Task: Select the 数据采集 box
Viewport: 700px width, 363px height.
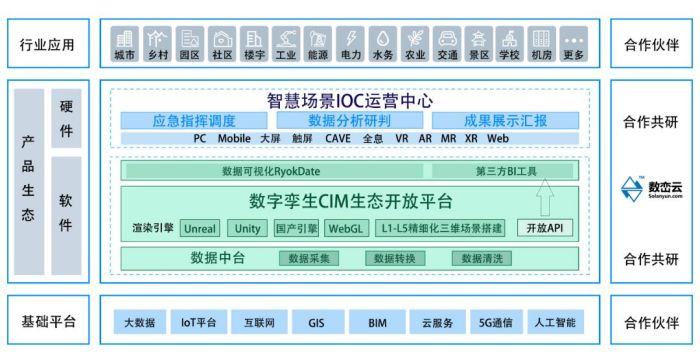Action: [x=308, y=258]
